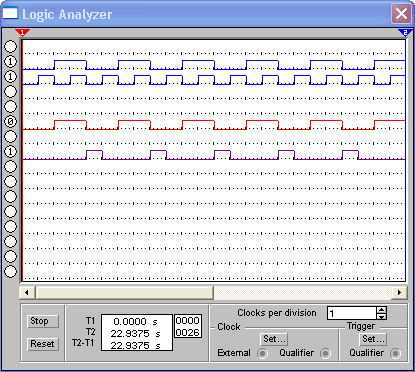This screenshot has width=415, height=372.
Task: Click the twelfth channel terminal circle
Action: coord(10,211)
